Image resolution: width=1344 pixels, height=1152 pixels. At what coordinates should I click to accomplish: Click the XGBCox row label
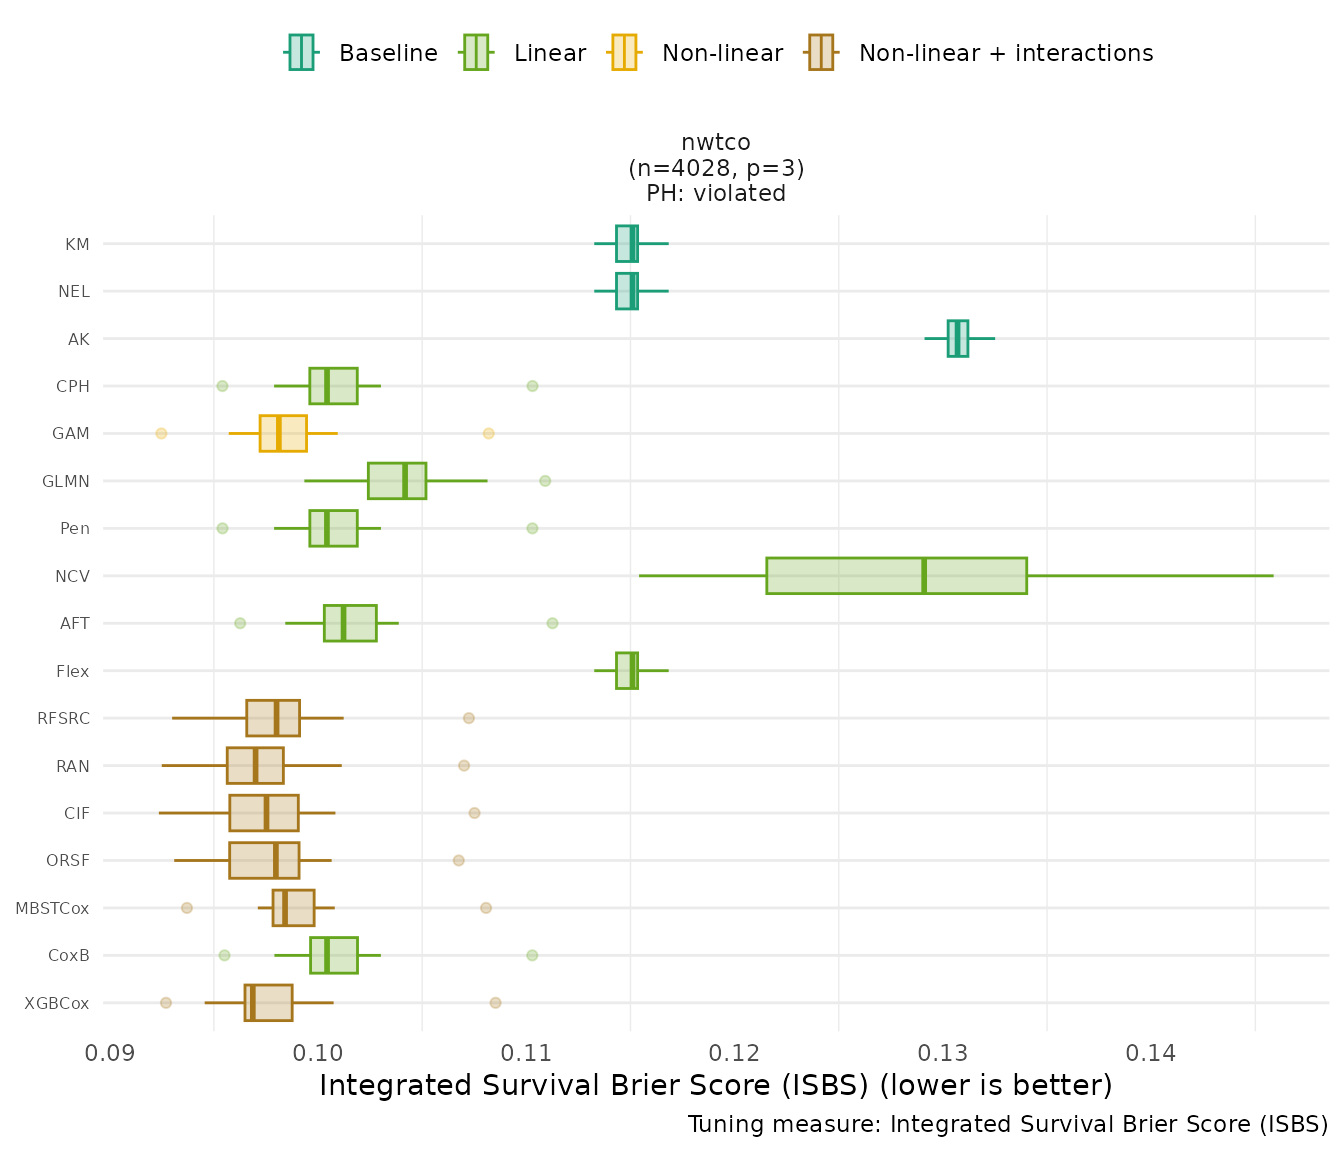(57, 1003)
